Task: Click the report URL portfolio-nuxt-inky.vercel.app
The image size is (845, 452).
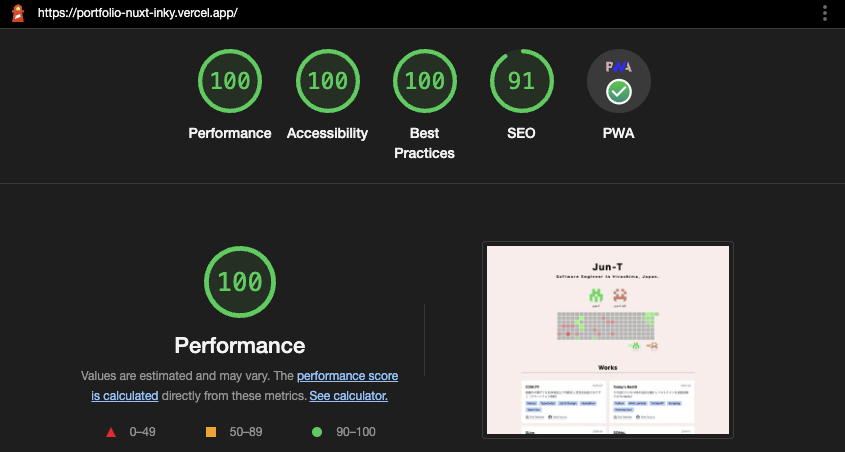Action: [x=137, y=13]
